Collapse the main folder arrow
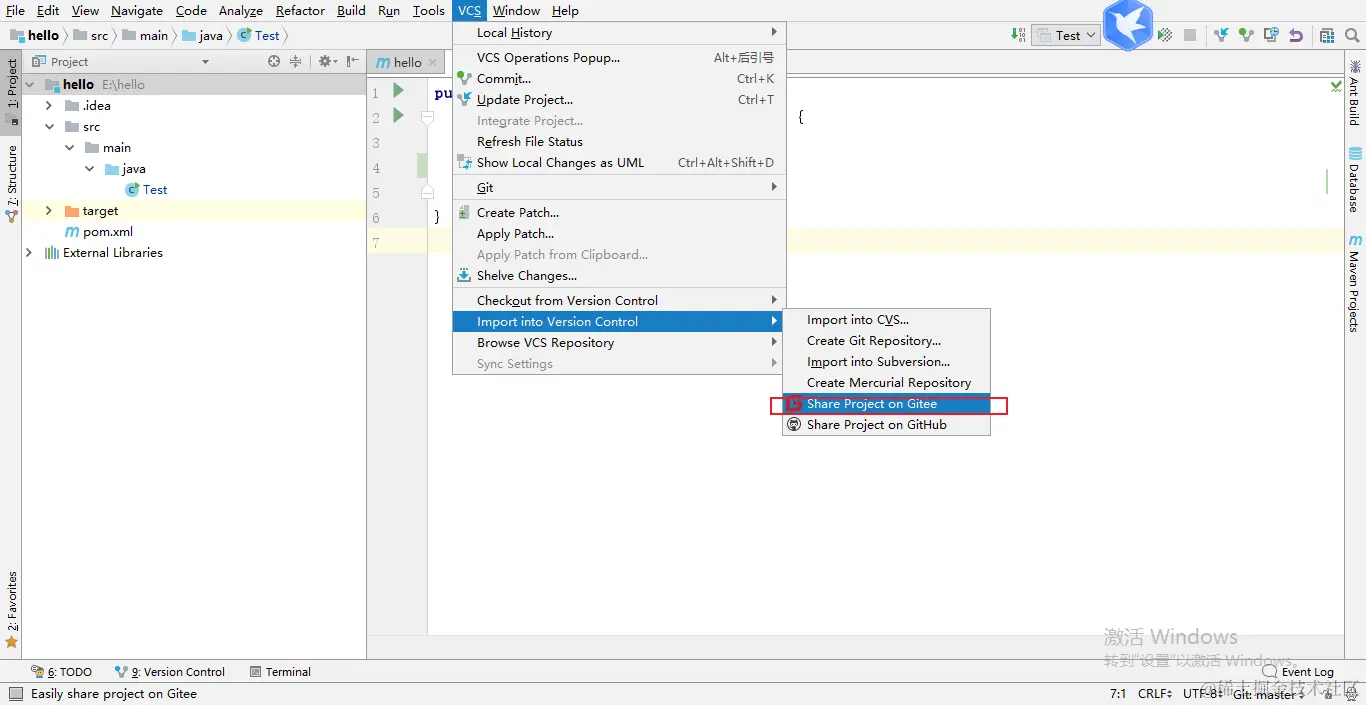This screenshot has width=1366, height=705. tap(70, 148)
